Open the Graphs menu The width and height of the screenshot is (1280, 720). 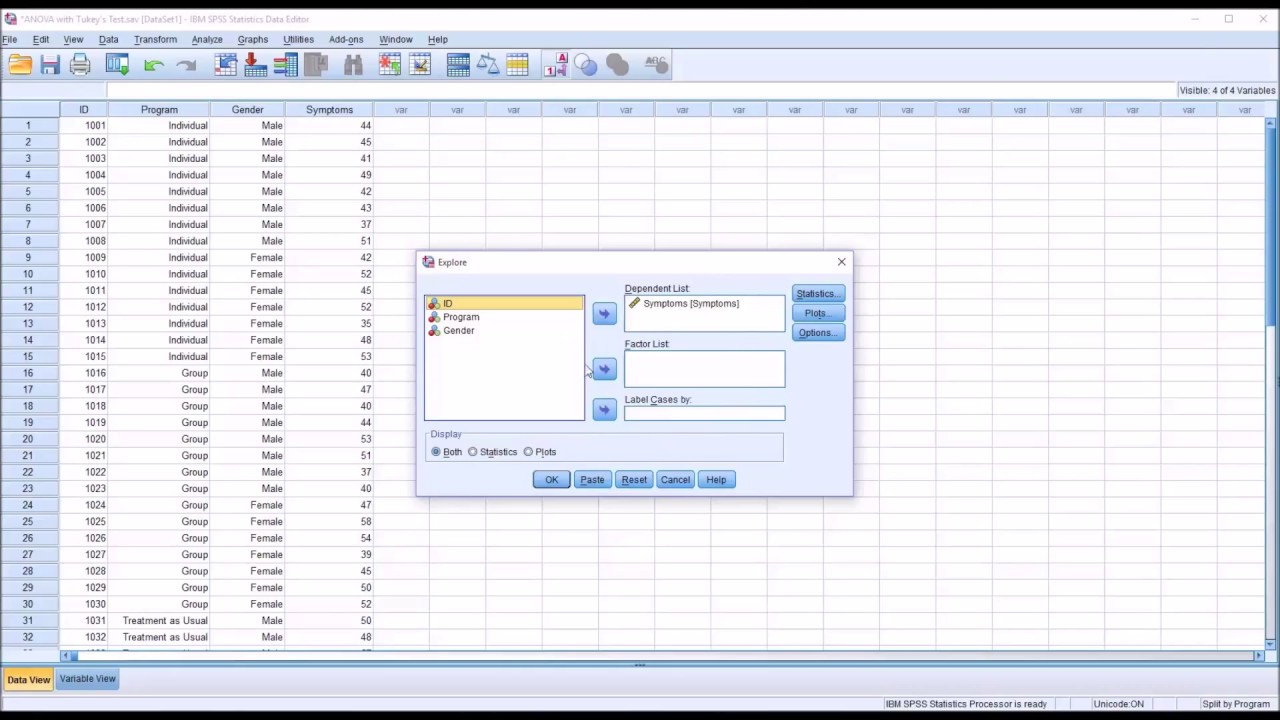253,39
